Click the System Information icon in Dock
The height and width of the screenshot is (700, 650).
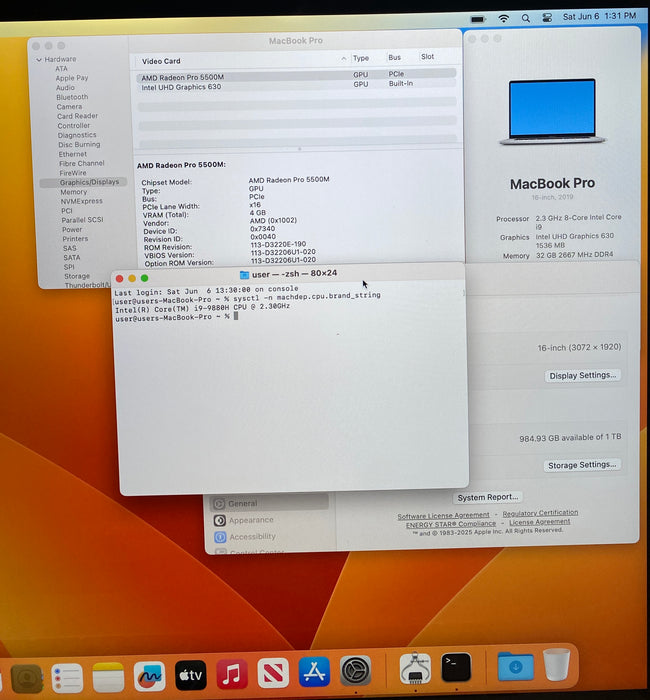(x=415, y=668)
